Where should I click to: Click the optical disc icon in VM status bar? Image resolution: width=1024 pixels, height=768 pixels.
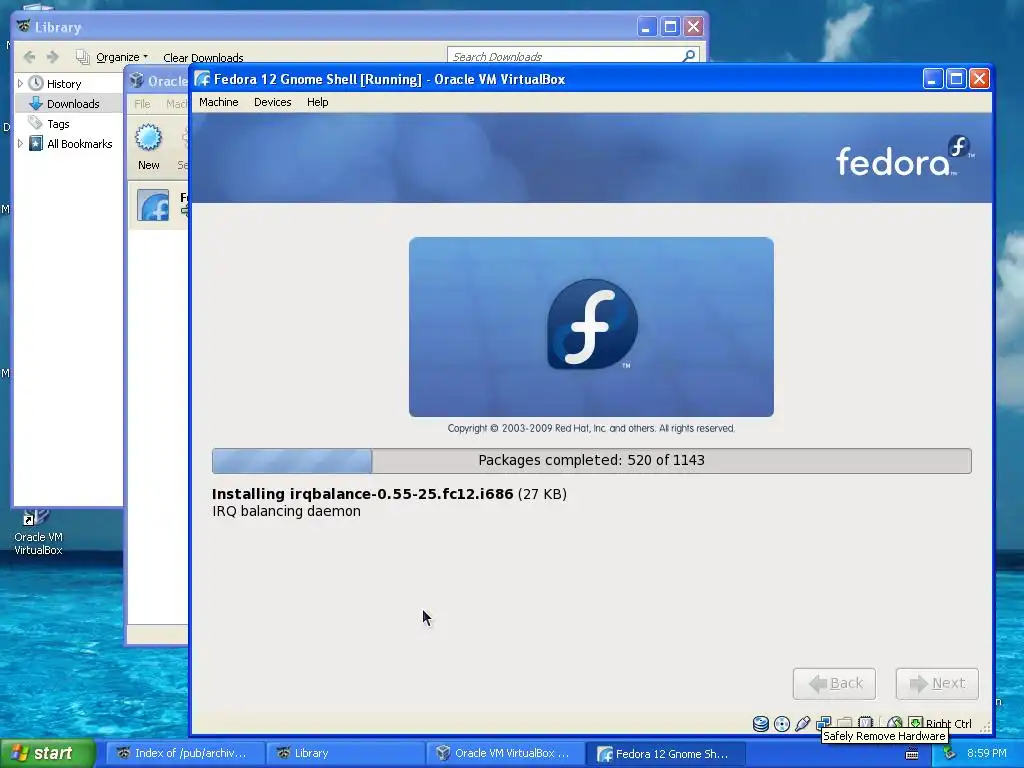(x=782, y=724)
